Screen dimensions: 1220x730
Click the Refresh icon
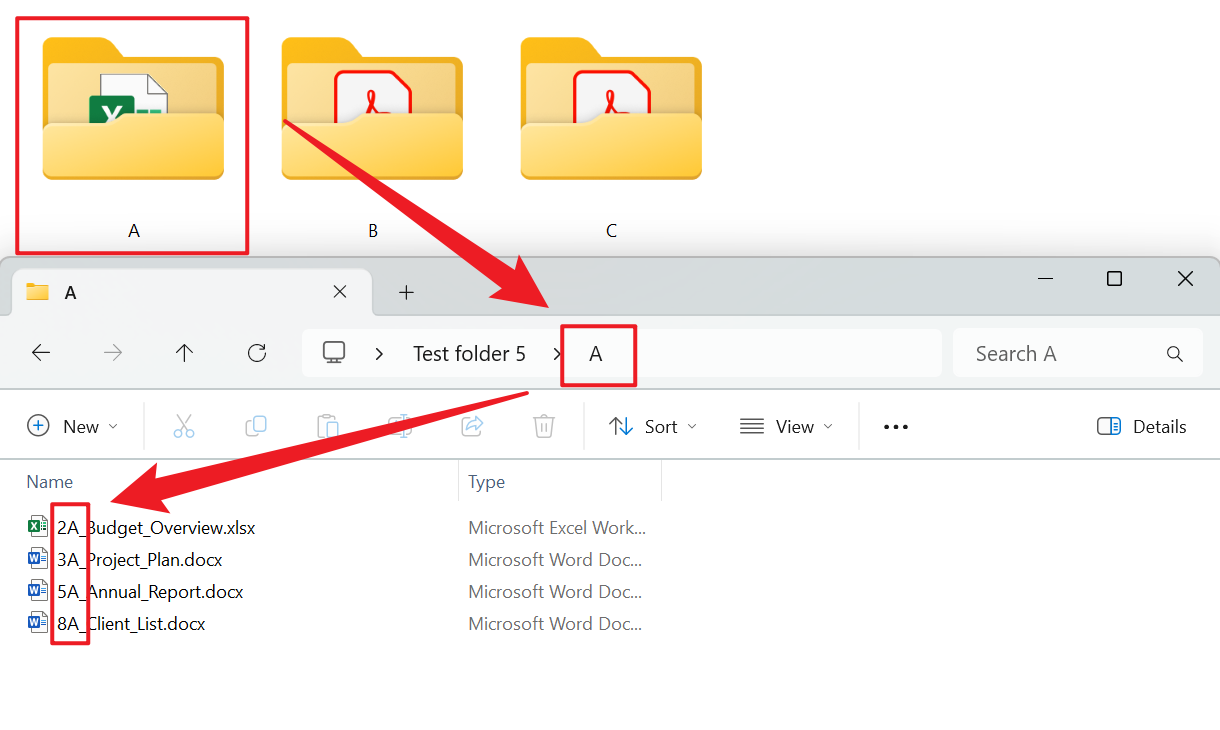pyautogui.click(x=257, y=353)
